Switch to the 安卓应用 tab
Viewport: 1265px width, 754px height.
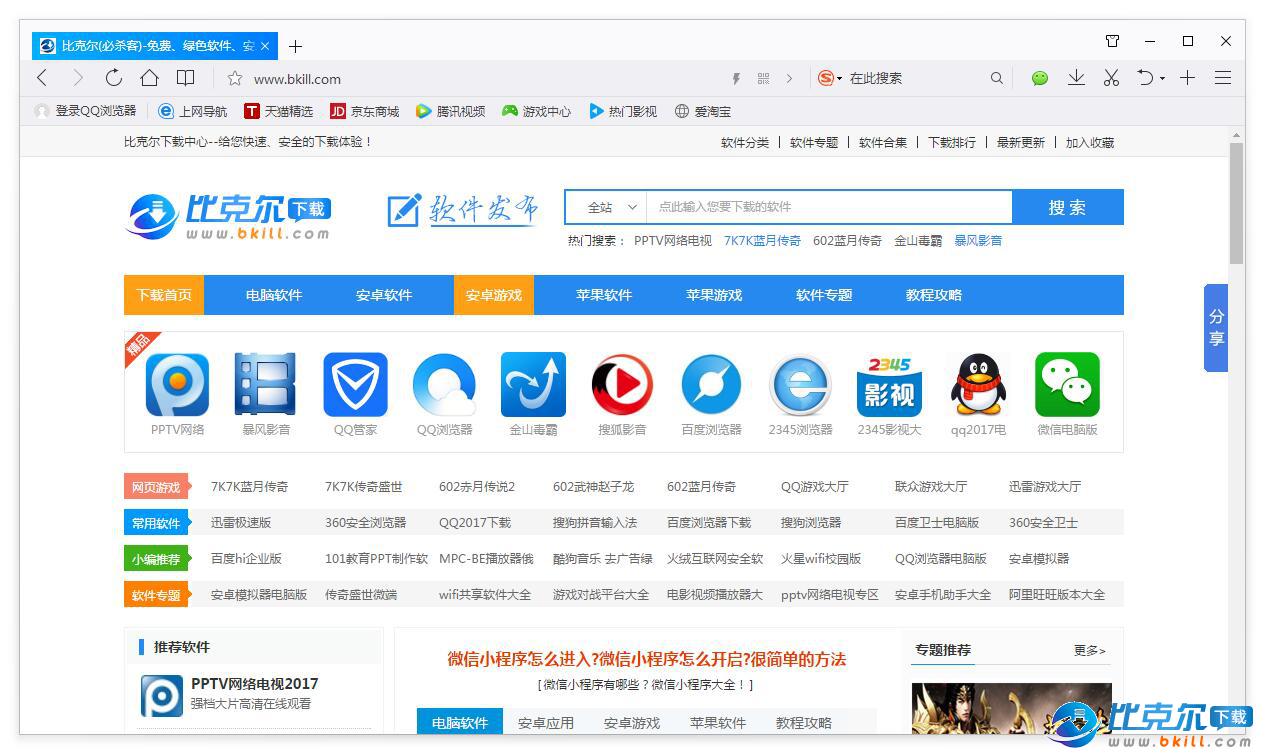546,722
